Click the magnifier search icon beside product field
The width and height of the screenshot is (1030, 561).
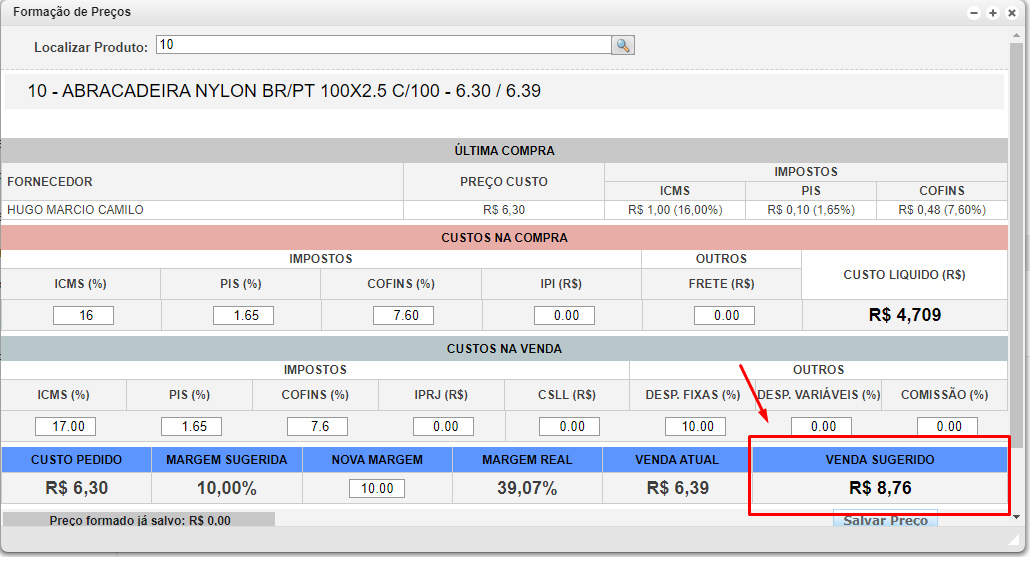(x=623, y=45)
